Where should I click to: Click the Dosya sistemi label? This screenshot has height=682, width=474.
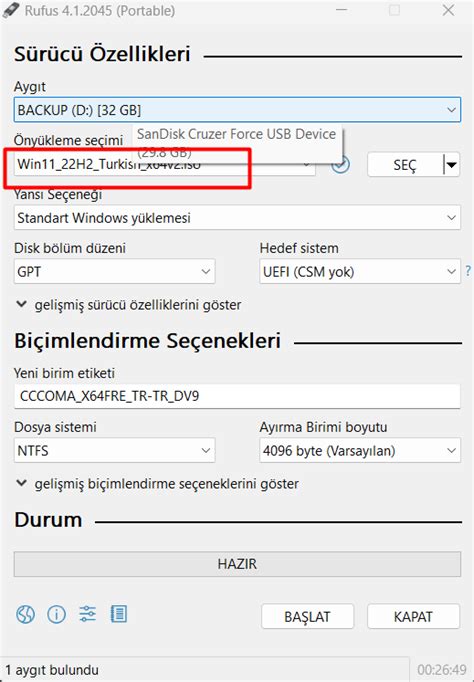[x=55, y=427]
